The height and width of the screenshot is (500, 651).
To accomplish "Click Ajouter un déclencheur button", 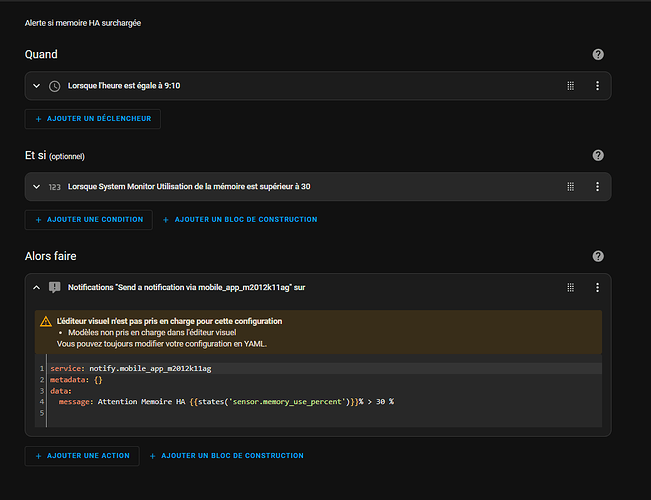I will tap(92, 119).
